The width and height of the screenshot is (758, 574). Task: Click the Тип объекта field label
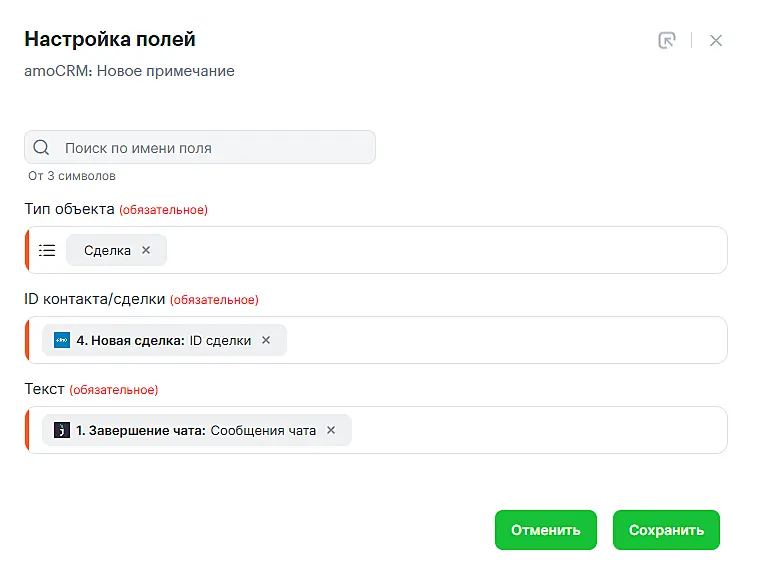click(x=69, y=209)
